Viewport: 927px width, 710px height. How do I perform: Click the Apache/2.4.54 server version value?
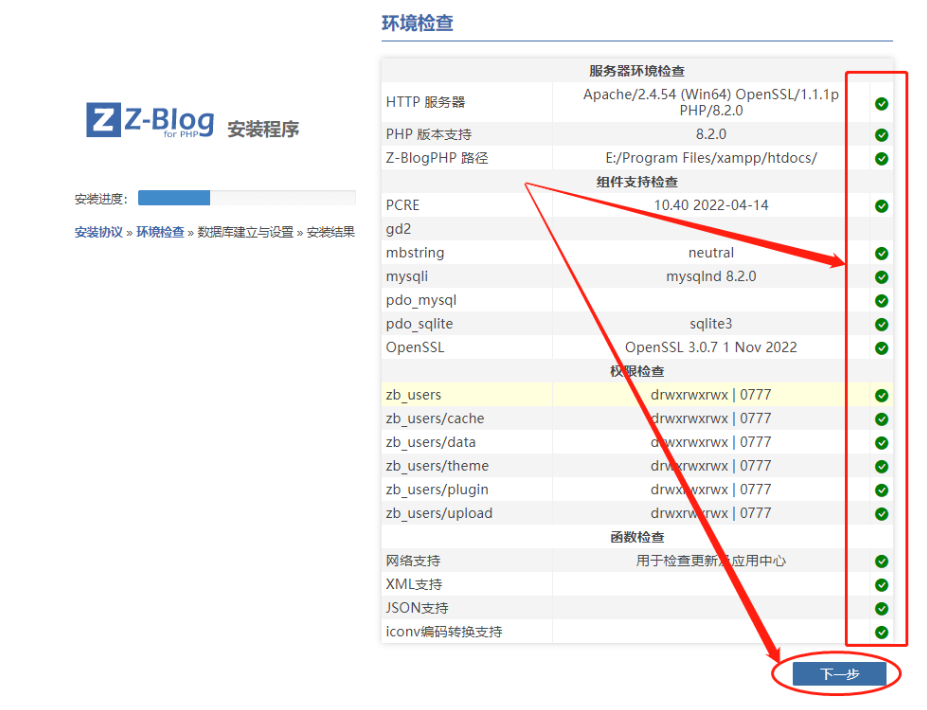pos(711,102)
